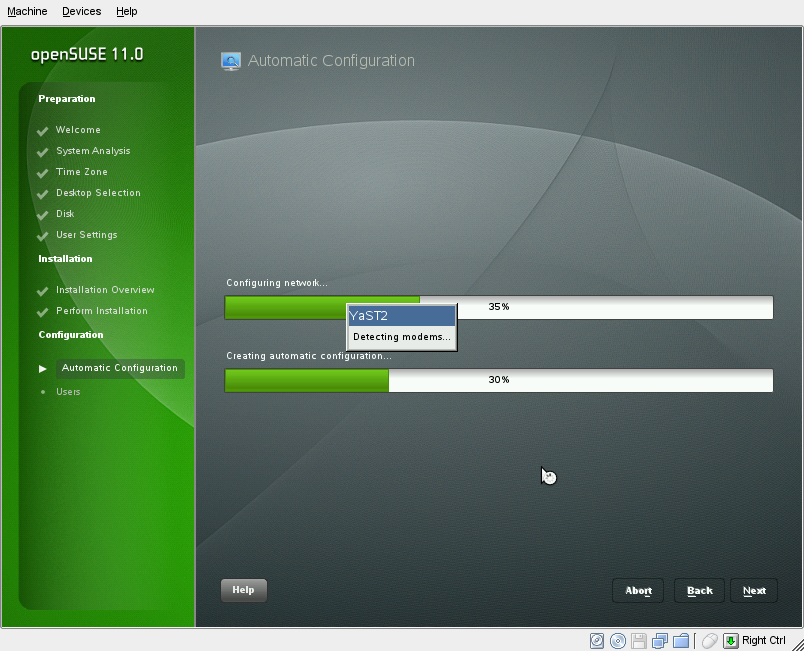Image resolution: width=804 pixels, height=651 pixels.
Task: Click the checkmark icon beside the Welcome step
Action: 44,130
